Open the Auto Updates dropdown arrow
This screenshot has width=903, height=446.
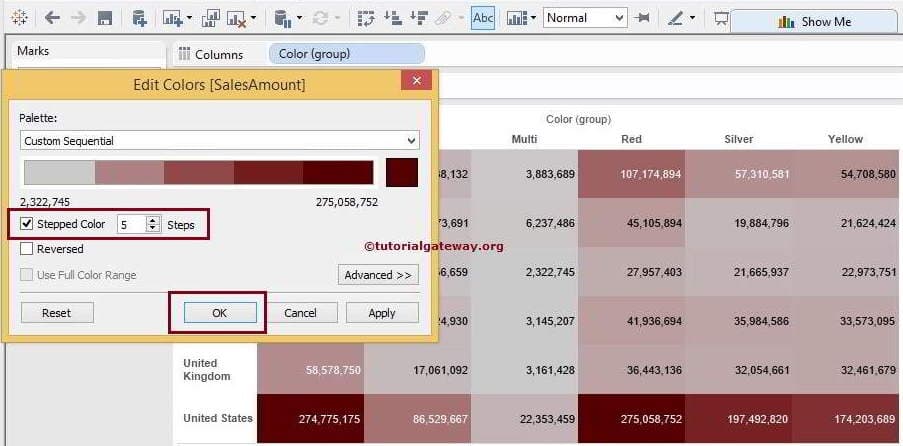click(299, 18)
